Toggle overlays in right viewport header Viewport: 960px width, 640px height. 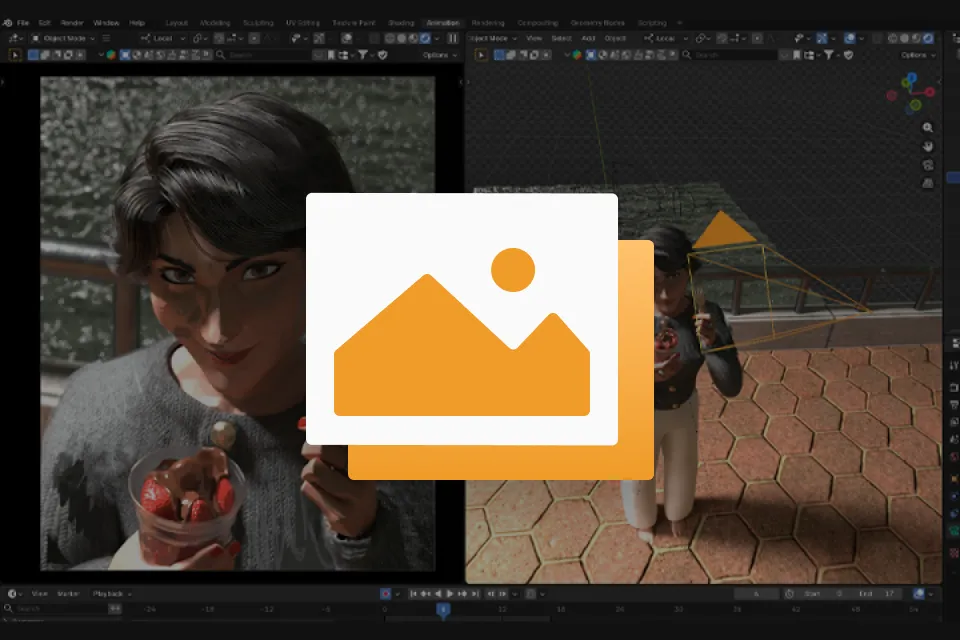849,38
